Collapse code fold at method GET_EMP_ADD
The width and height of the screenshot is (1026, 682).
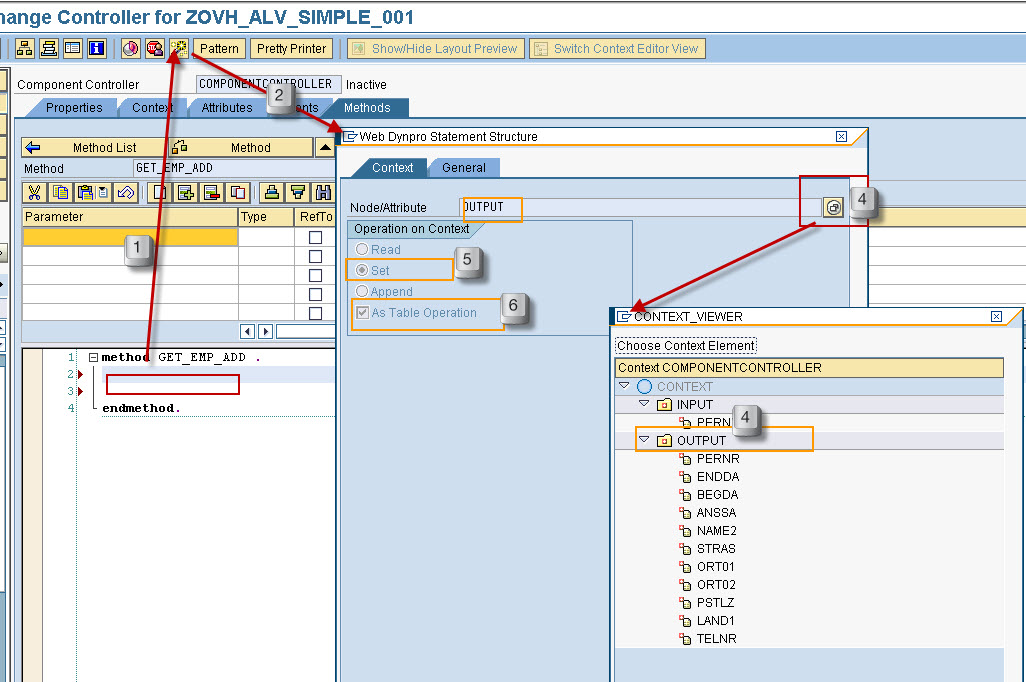point(93,357)
